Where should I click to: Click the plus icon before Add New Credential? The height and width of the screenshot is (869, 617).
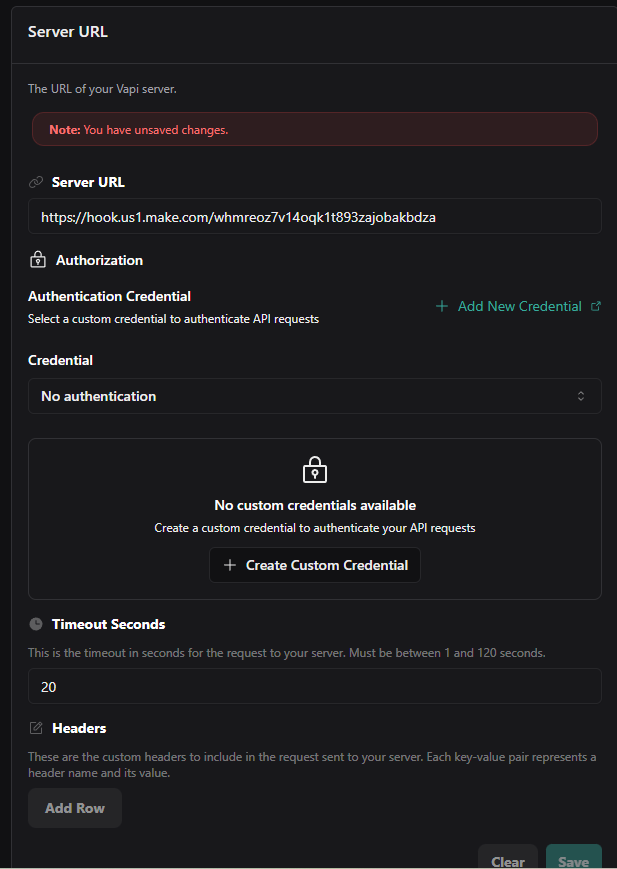click(x=442, y=306)
